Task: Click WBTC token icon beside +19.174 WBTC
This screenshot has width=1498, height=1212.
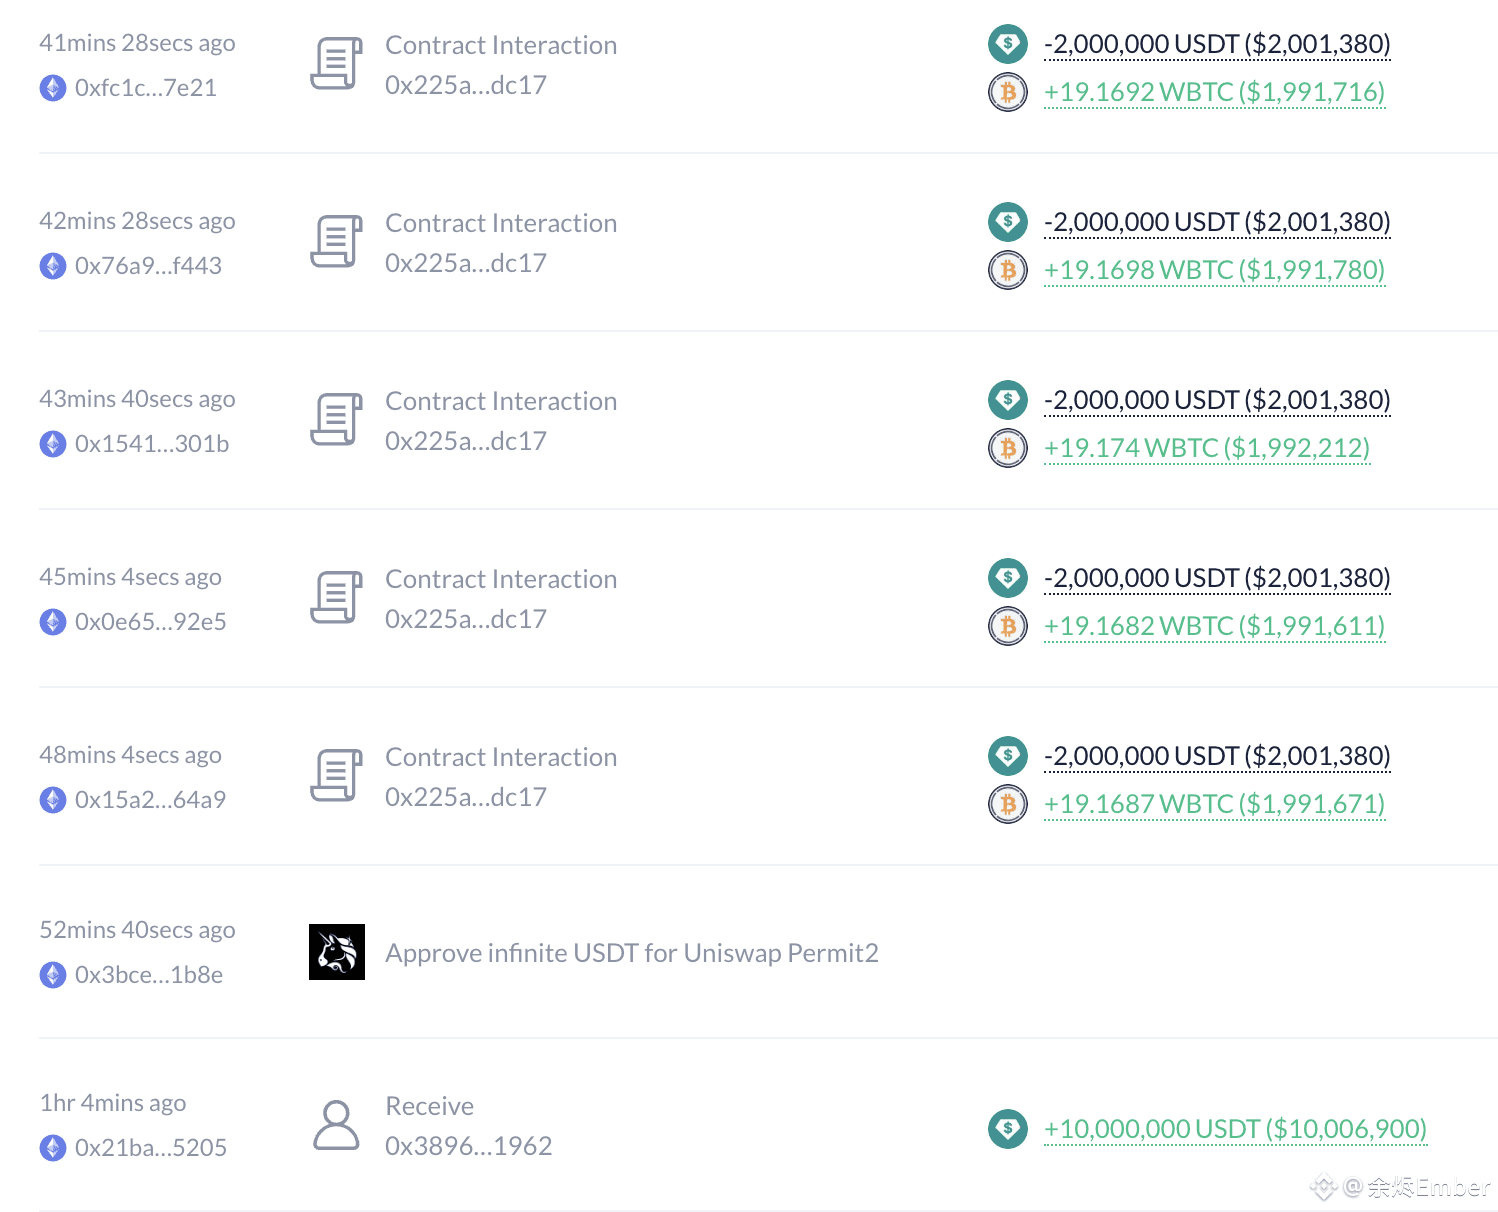Action: (1008, 448)
